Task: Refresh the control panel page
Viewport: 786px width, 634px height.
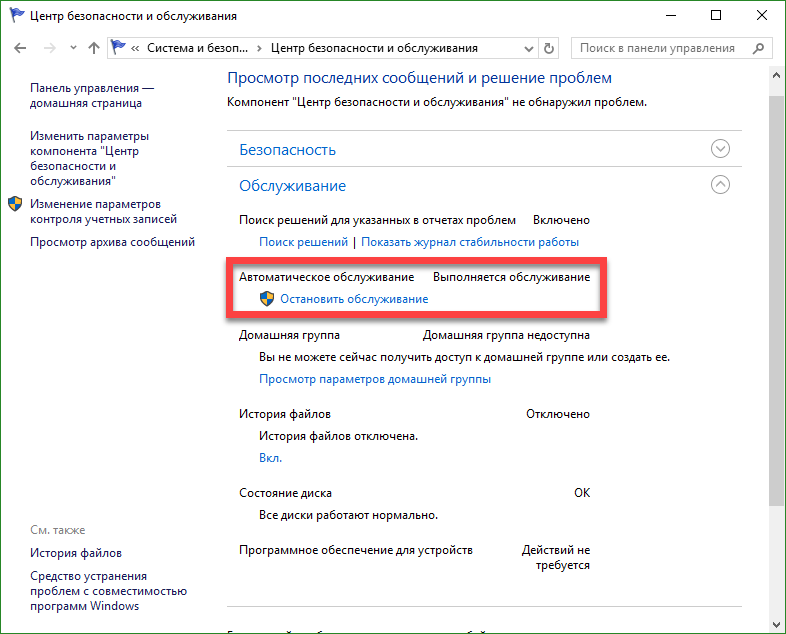Action: pos(549,49)
